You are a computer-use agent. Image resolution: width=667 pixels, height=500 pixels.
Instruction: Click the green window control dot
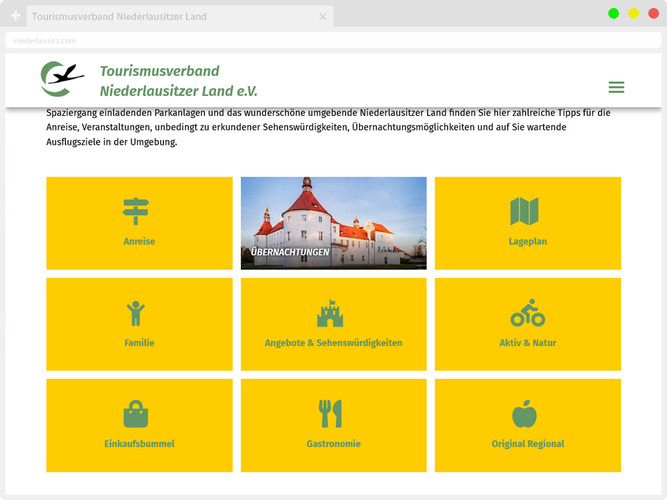click(613, 13)
